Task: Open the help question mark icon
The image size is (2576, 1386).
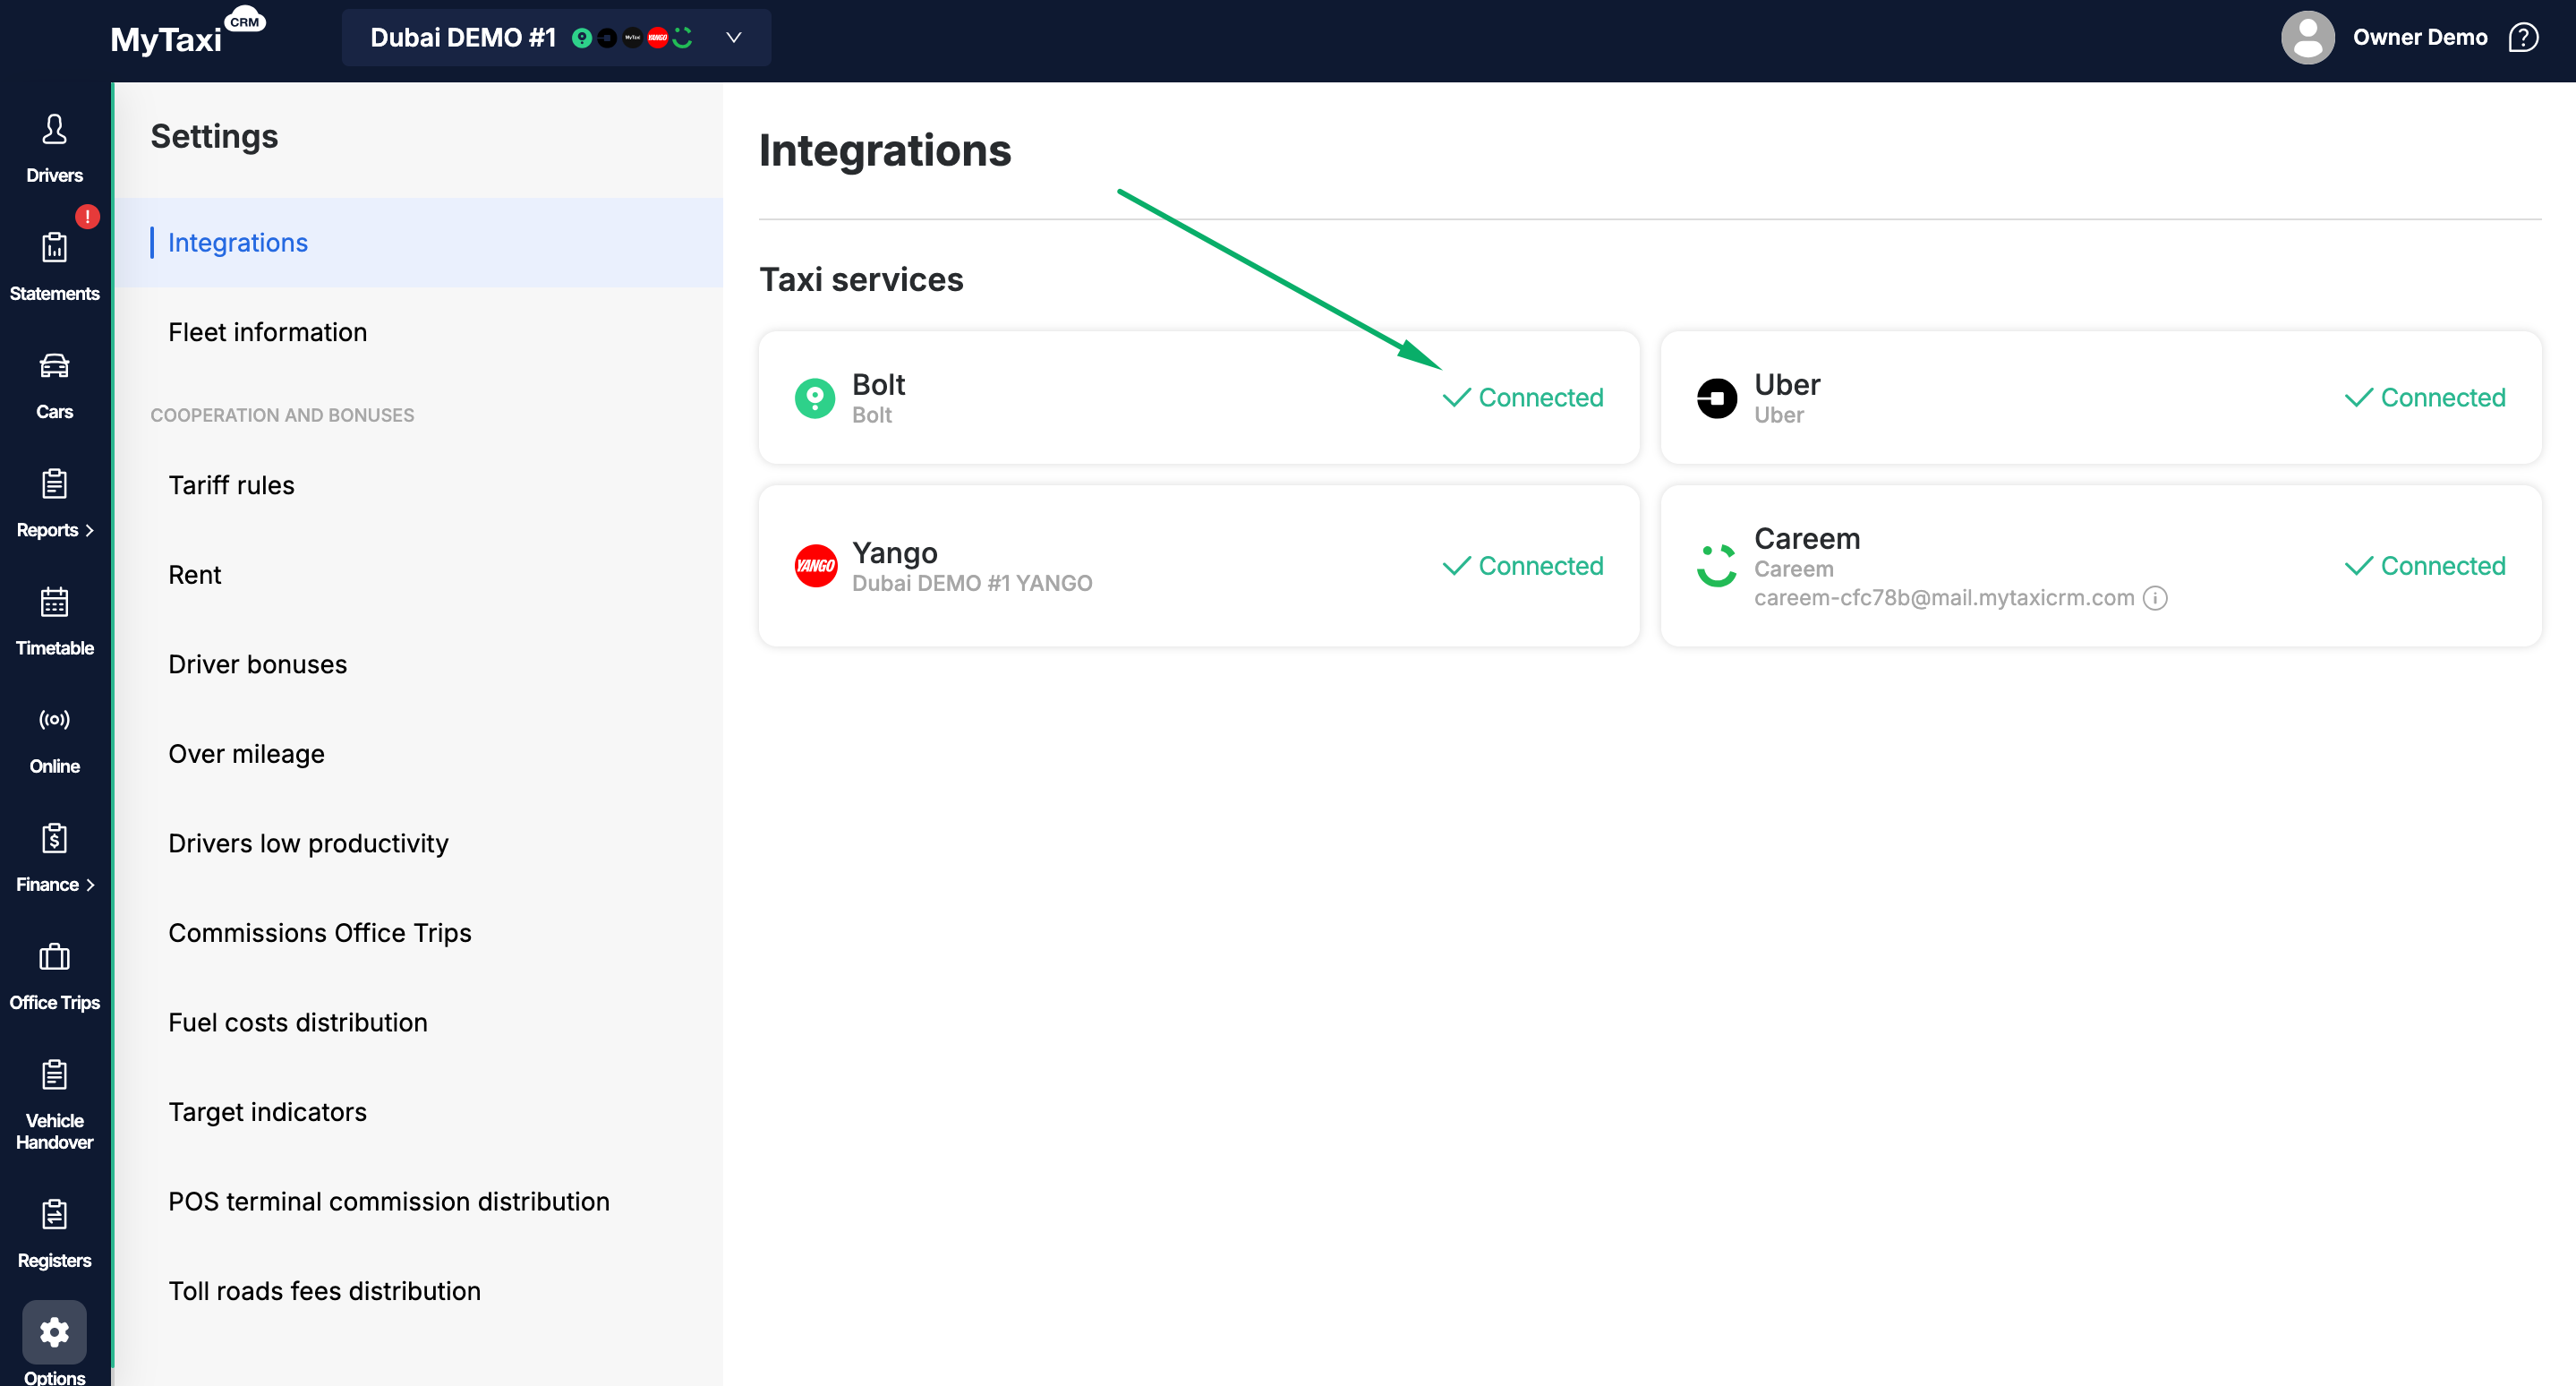Action: [2523, 38]
